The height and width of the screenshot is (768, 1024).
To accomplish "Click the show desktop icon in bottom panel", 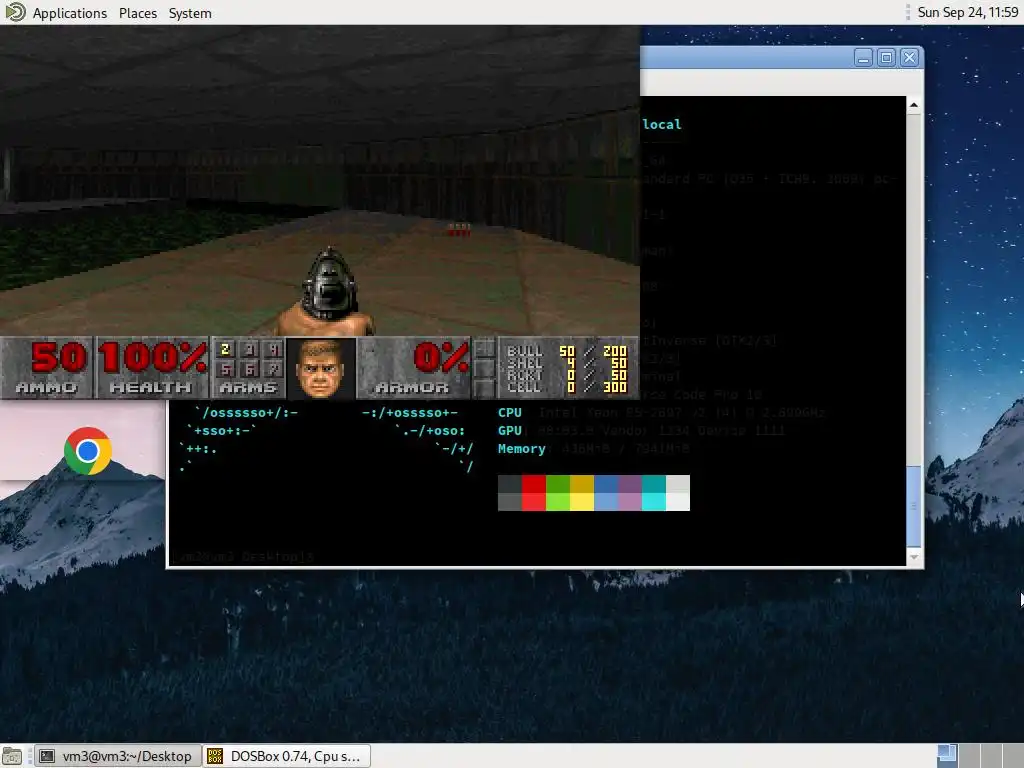I will 12,756.
